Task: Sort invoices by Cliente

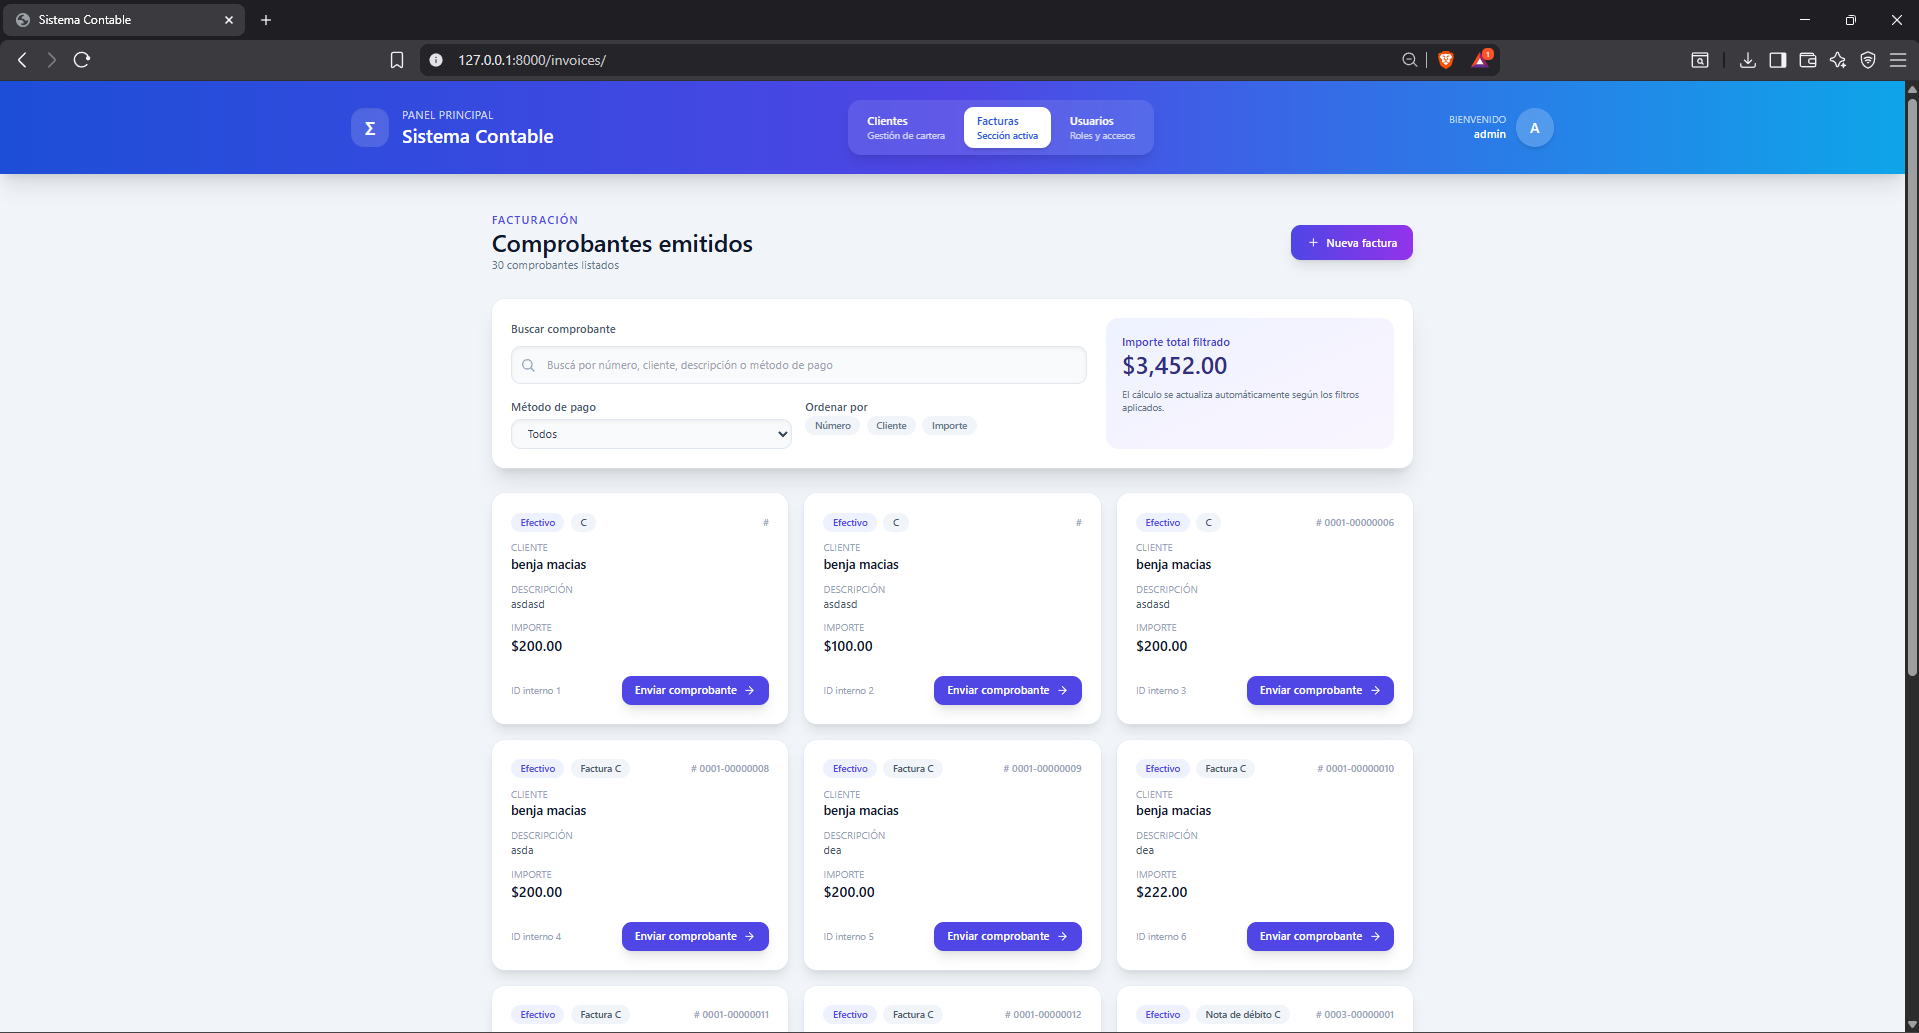Action: pyautogui.click(x=891, y=426)
